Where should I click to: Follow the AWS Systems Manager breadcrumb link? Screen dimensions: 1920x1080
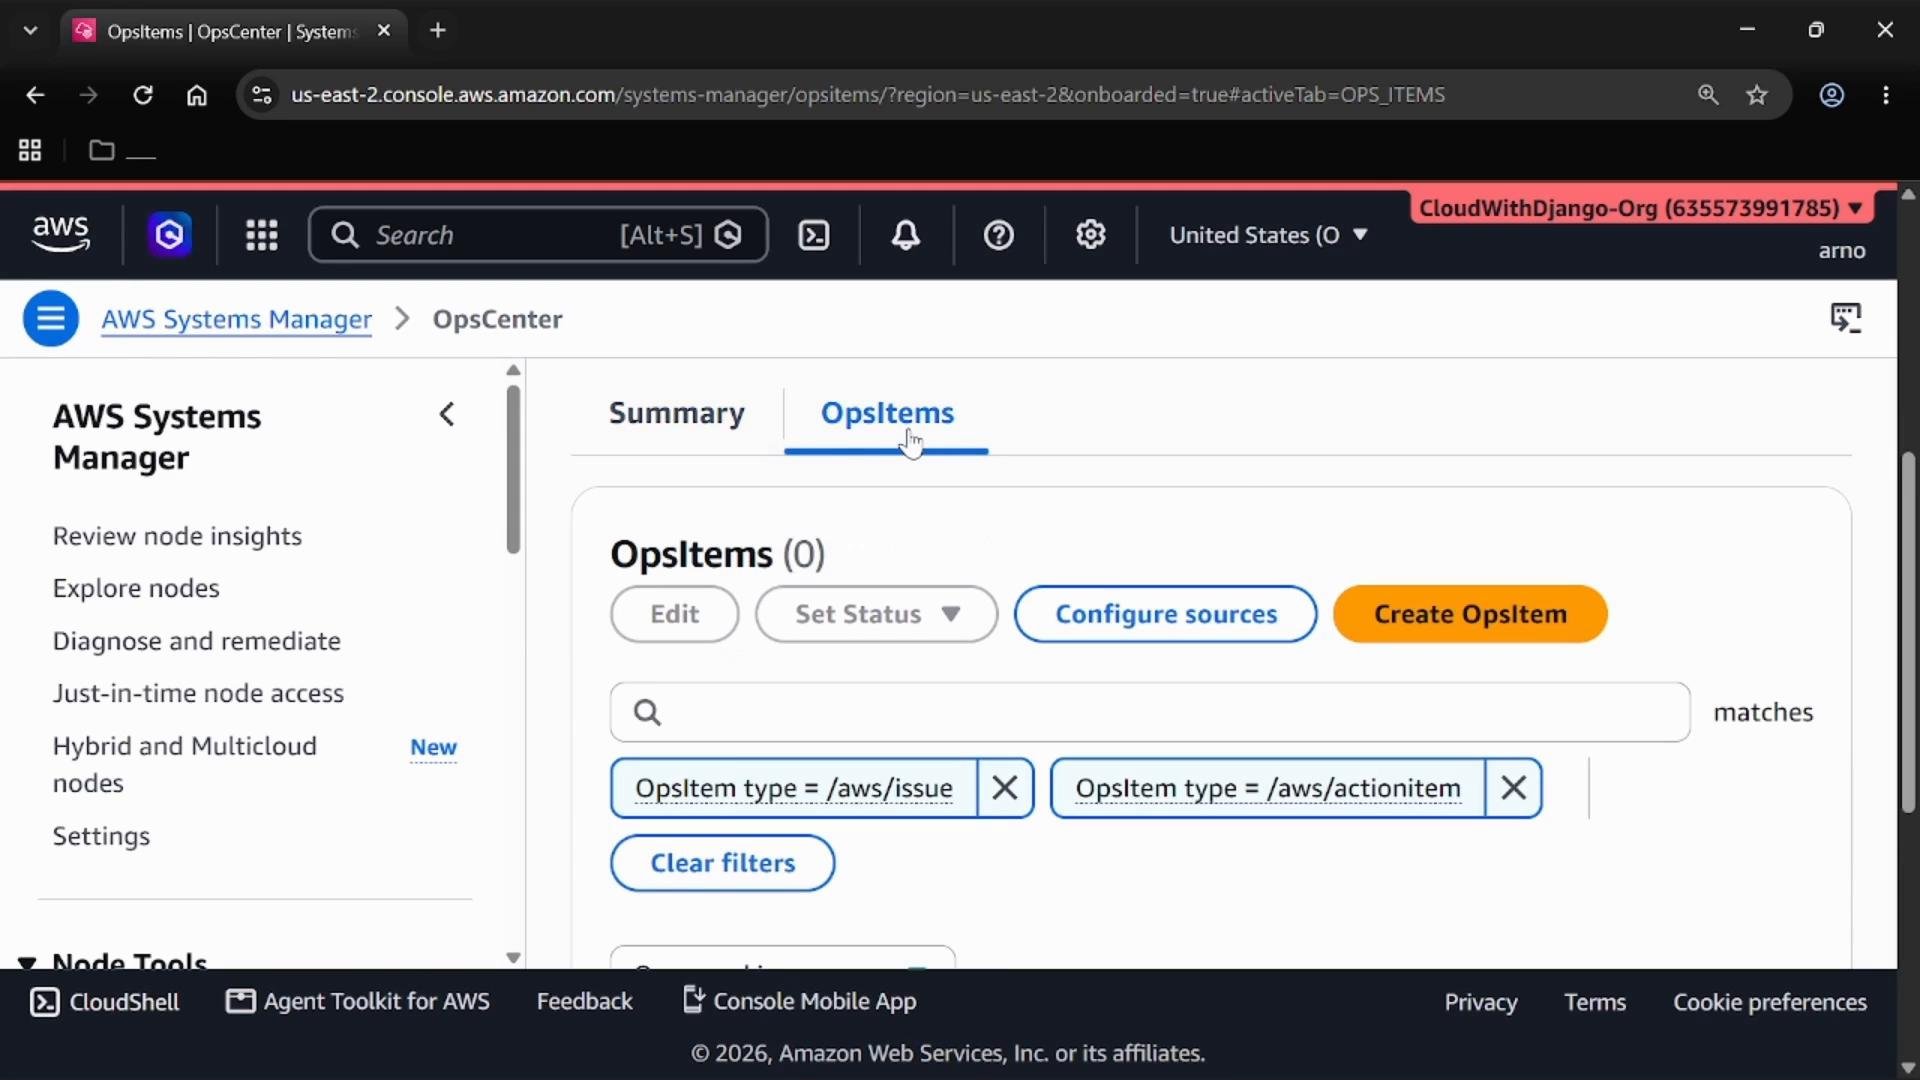237,319
